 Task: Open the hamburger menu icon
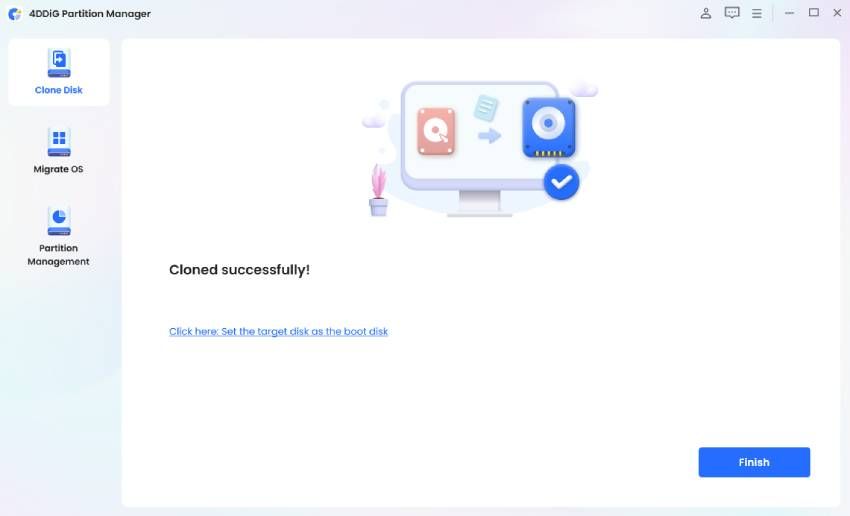pyautogui.click(x=757, y=14)
